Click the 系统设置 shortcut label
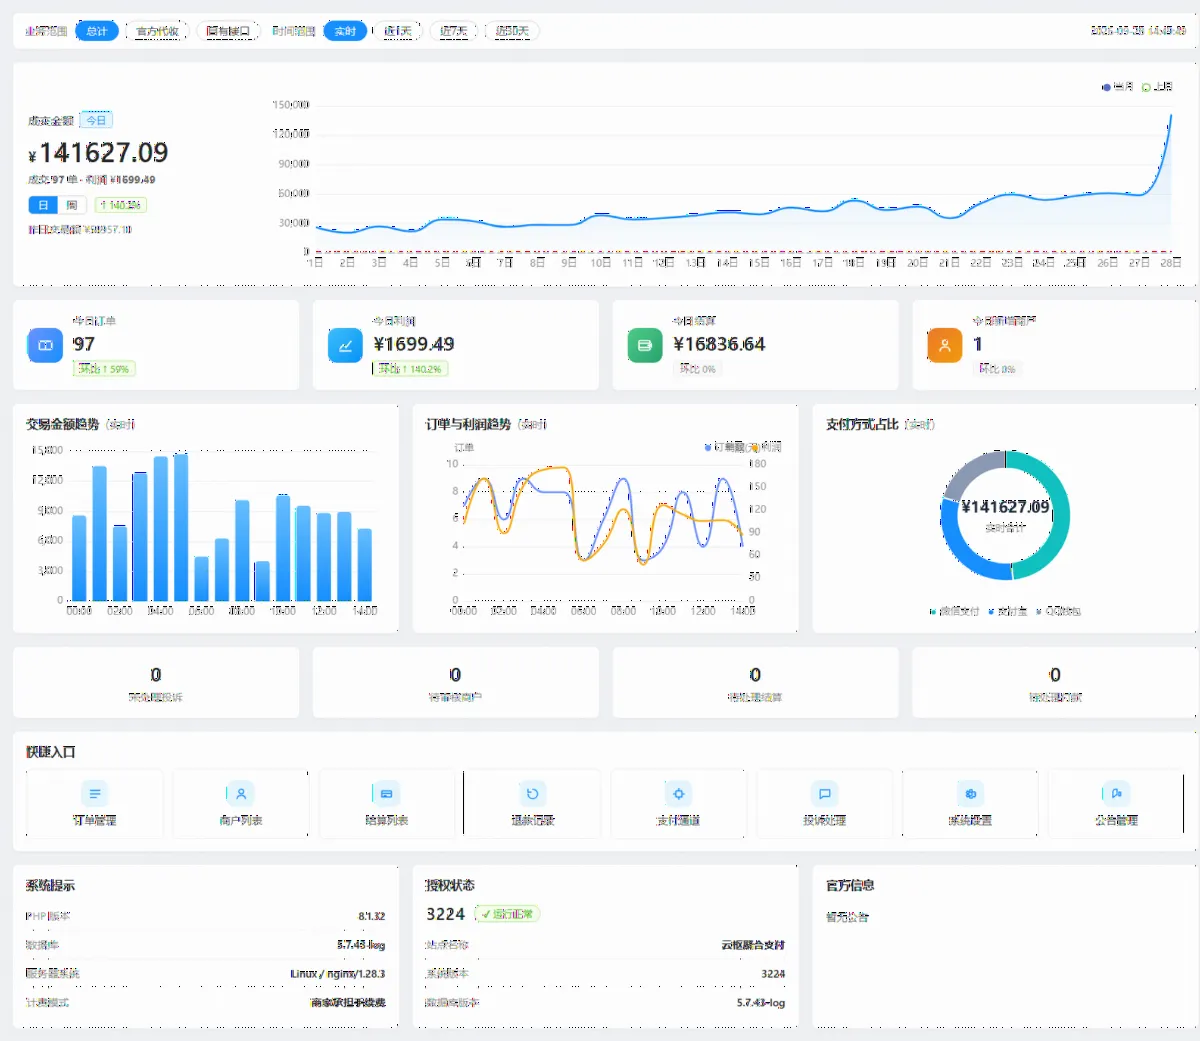Image resolution: width=1200 pixels, height=1041 pixels. [971, 820]
